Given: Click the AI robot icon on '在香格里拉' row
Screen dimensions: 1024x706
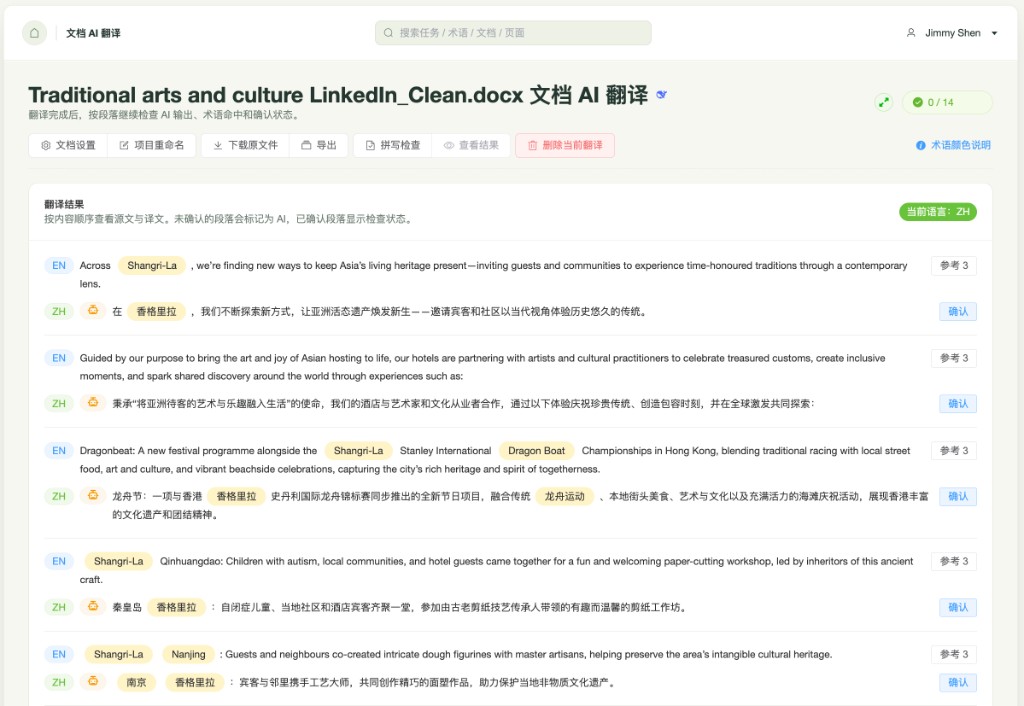Looking at the screenshot, I should (x=93, y=310).
